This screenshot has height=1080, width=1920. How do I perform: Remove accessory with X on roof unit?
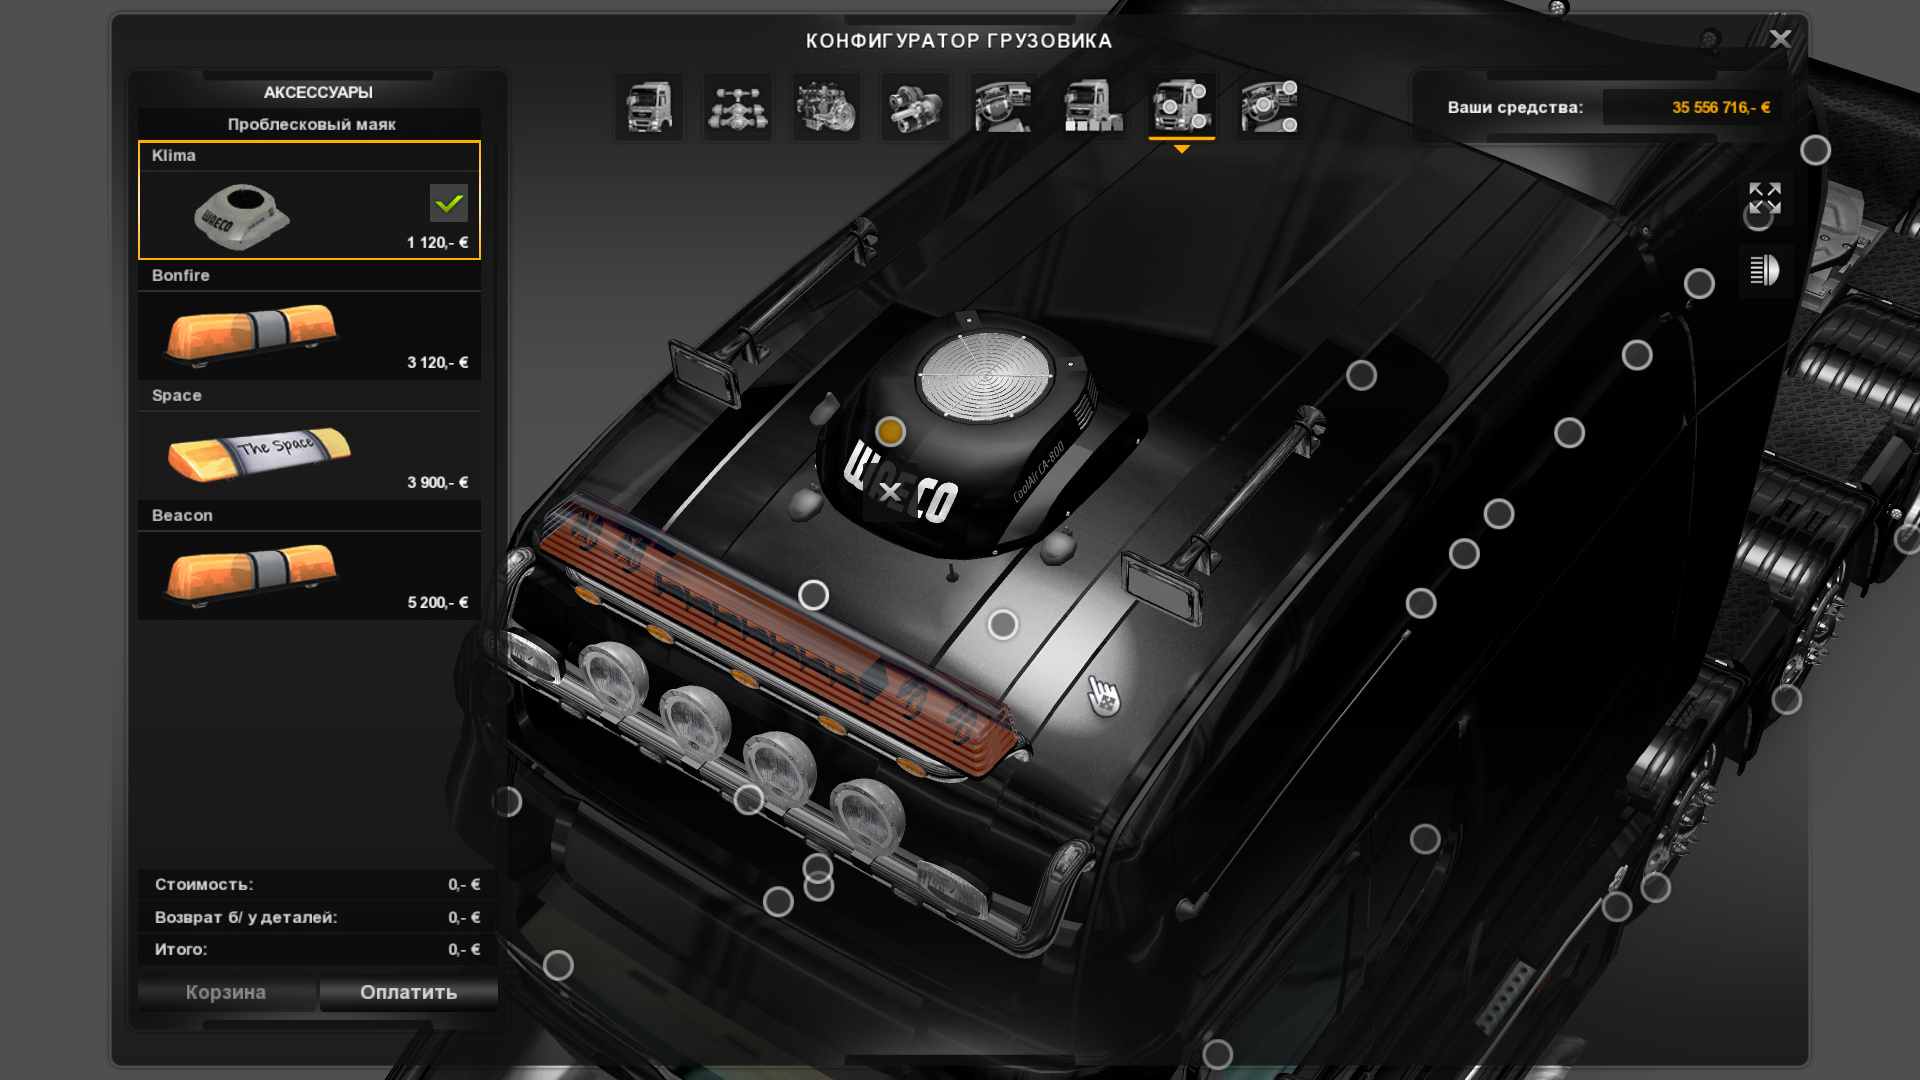[x=890, y=492]
